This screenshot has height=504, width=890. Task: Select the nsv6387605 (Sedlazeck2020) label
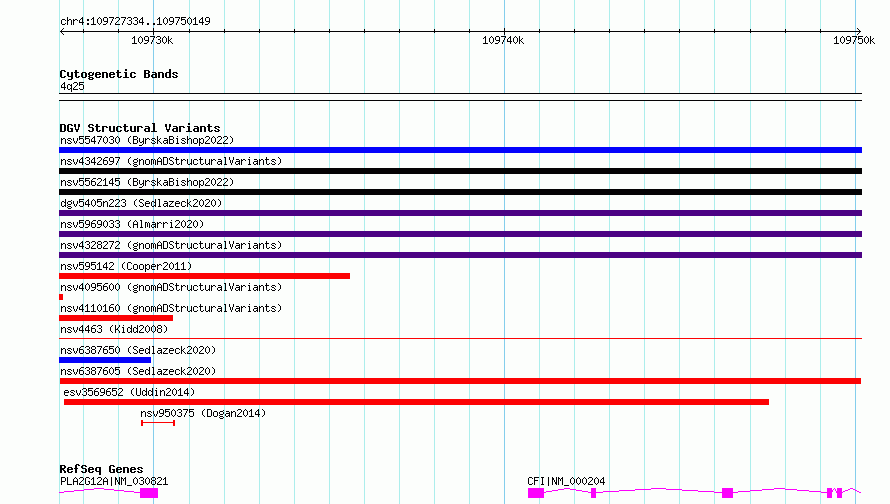(x=138, y=371)
